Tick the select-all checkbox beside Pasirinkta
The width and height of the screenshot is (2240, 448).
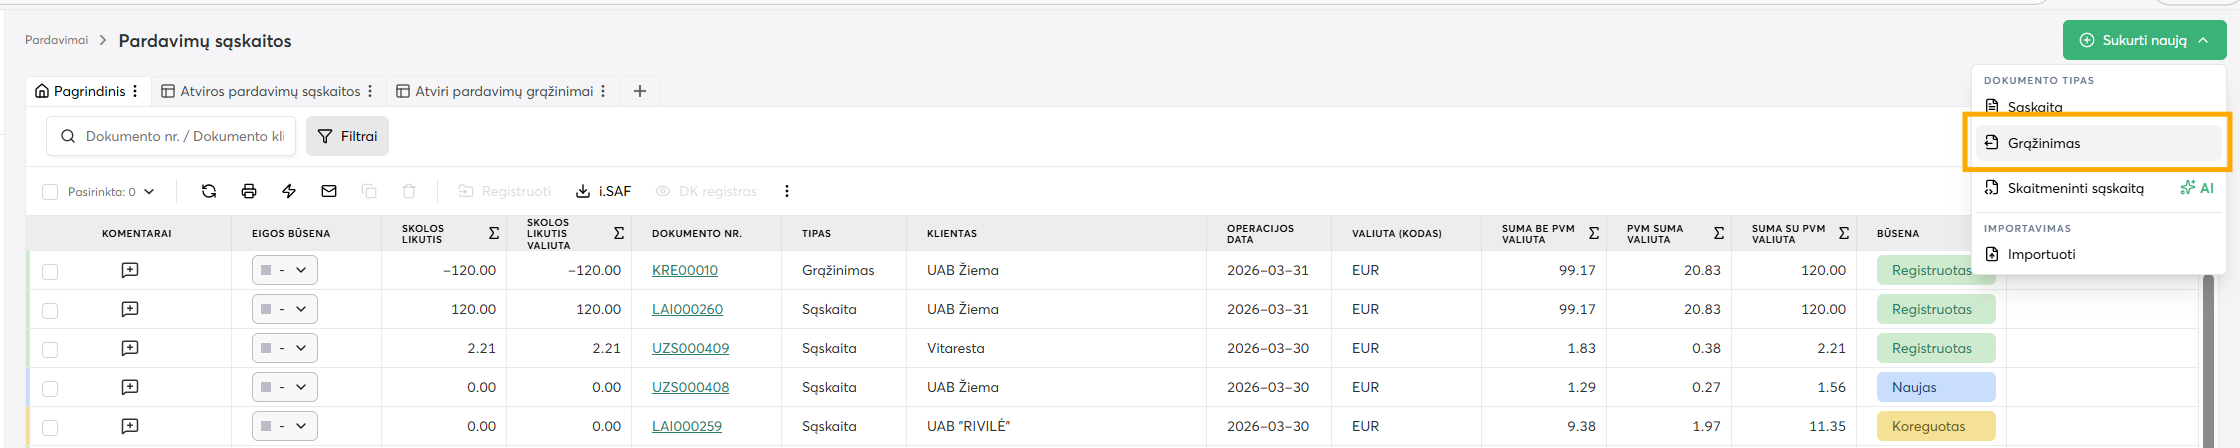50,192
